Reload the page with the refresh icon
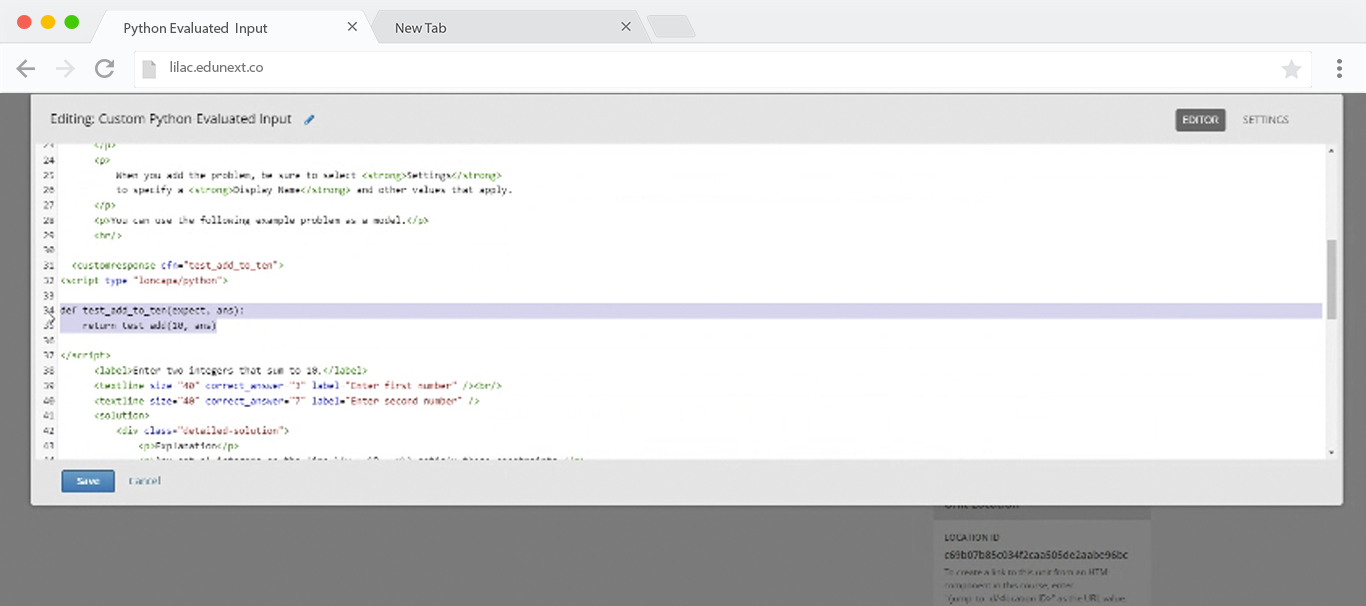The width and height of the screenshot is (1366, 606). click(x=104, y=69)
